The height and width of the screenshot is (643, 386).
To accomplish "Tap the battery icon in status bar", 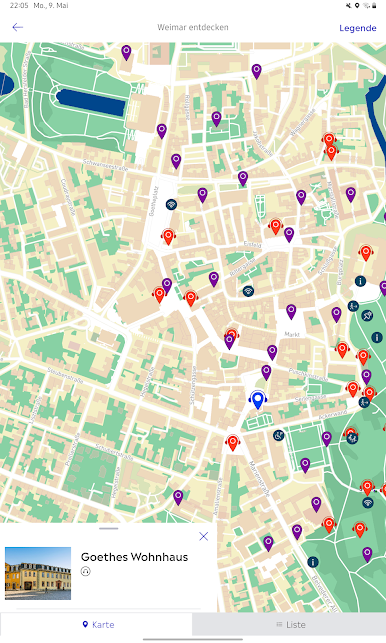I will coord(374,5).
